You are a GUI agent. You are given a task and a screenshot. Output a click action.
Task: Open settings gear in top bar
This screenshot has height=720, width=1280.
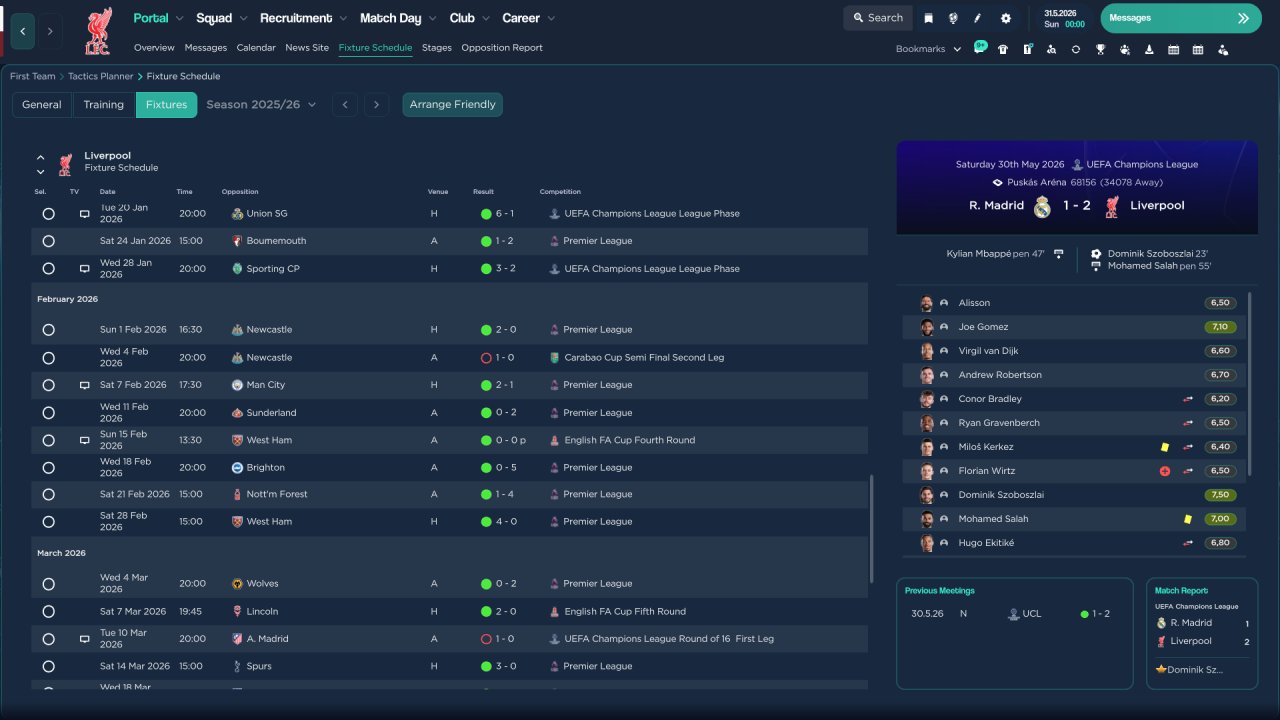tap(1006, 18)
